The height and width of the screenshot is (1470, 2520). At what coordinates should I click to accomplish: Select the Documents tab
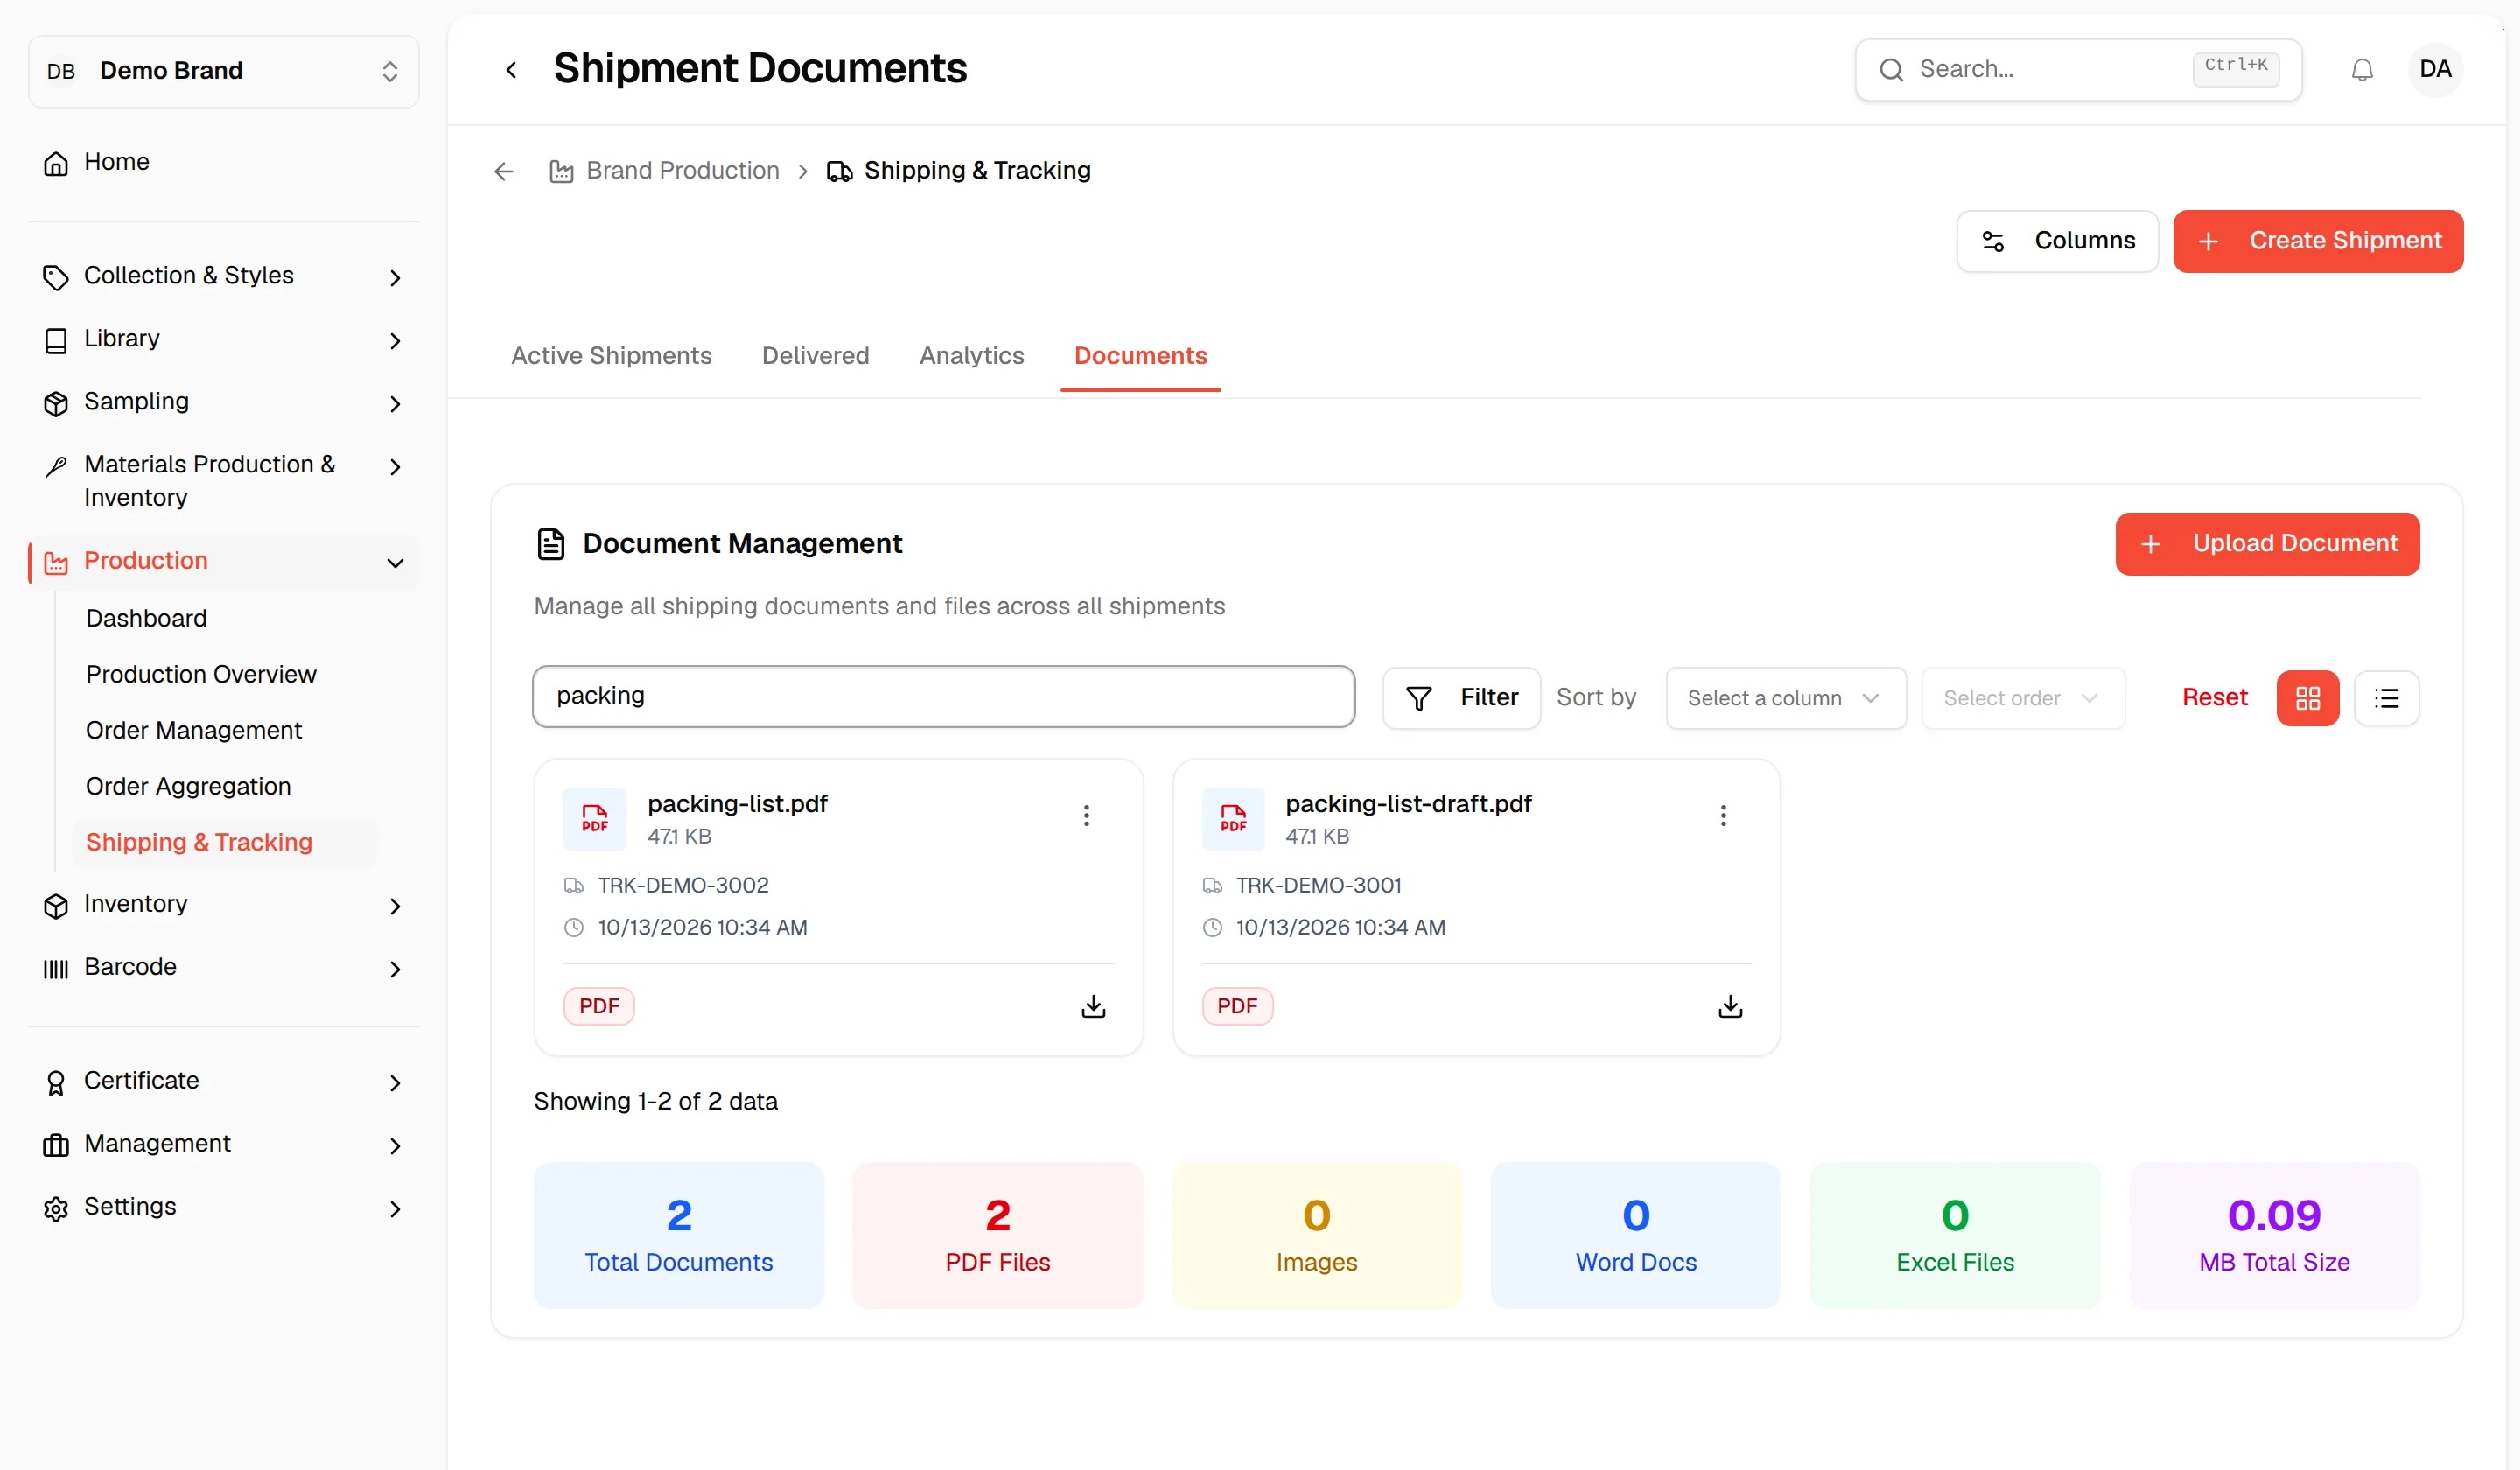1141,356
